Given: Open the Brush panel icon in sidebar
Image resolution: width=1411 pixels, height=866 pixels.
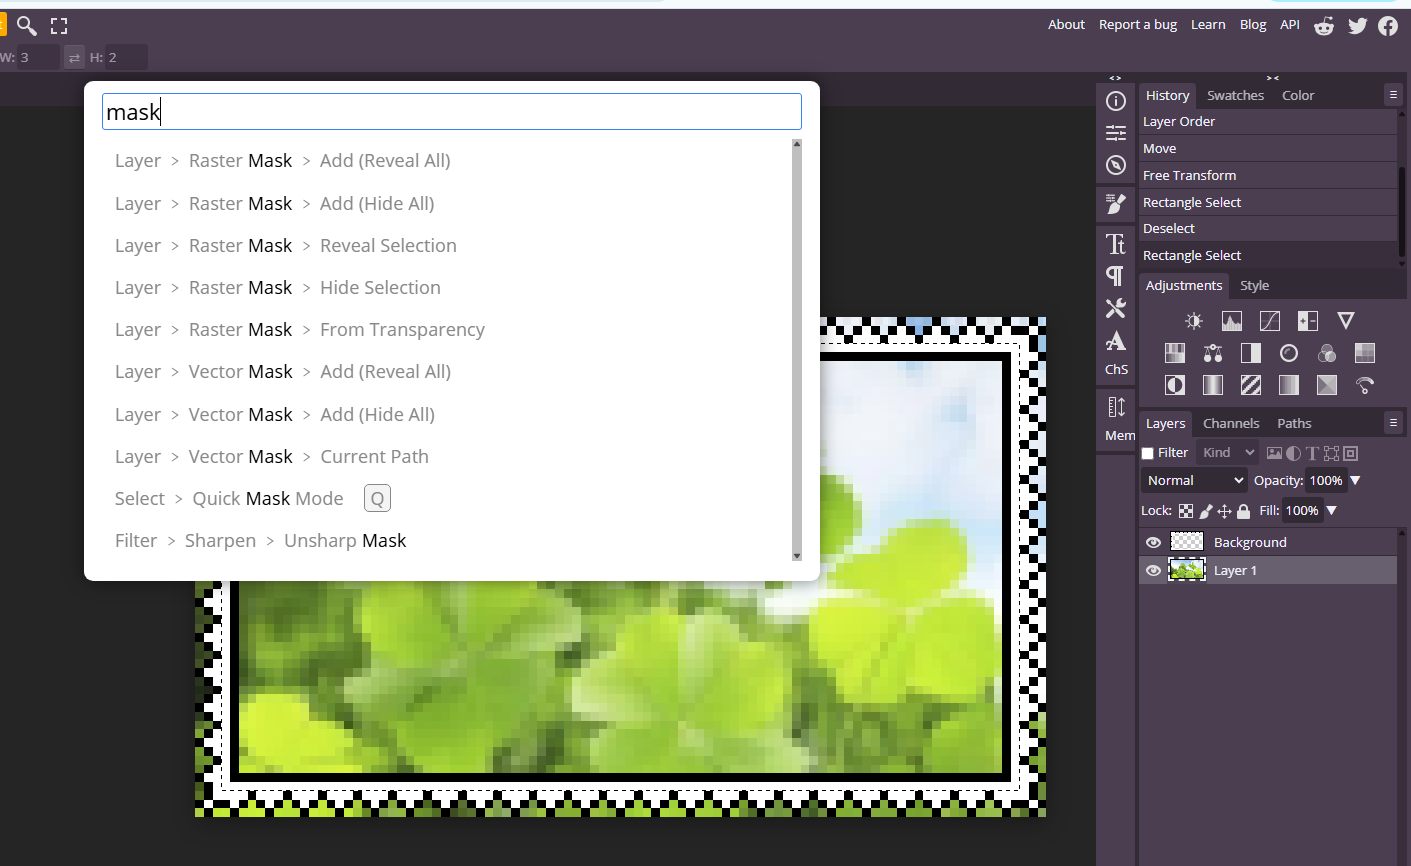Looking at the screenshot, I should (x=1116, y=204).
